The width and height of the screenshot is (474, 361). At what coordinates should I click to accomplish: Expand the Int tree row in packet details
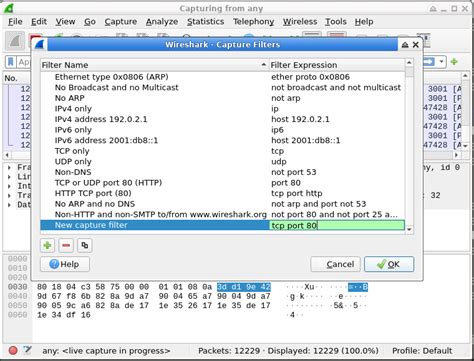point(9,186)
